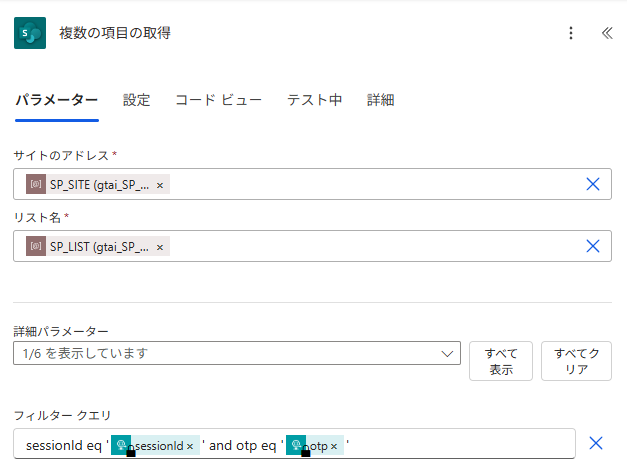Click the SharePoint connector icon
This screenshot has width=627, height=472.
coord(30,33)
